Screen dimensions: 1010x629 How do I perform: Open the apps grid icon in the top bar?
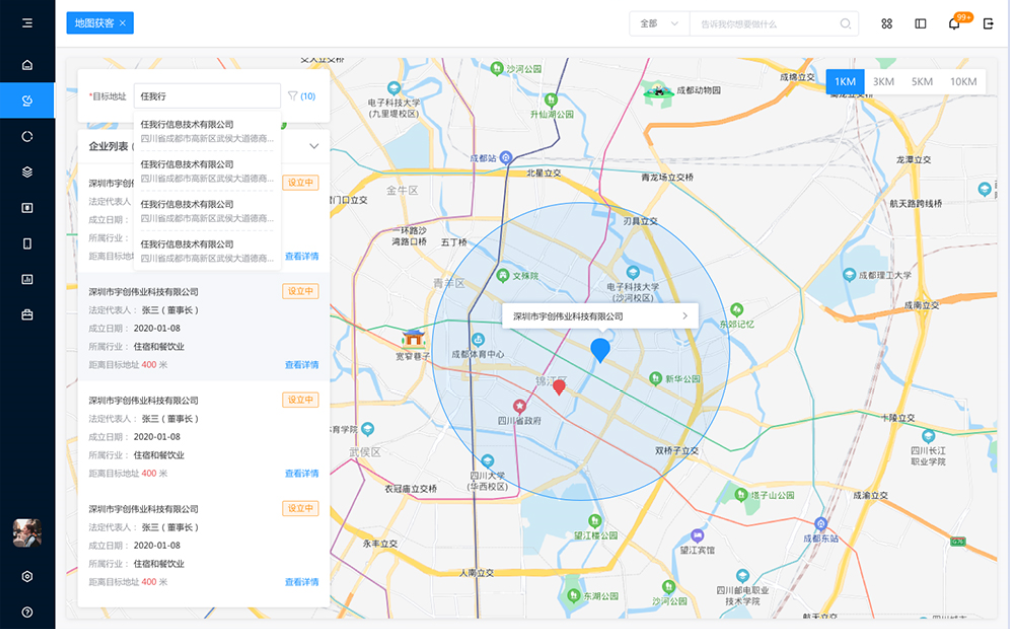pos(887,24)
